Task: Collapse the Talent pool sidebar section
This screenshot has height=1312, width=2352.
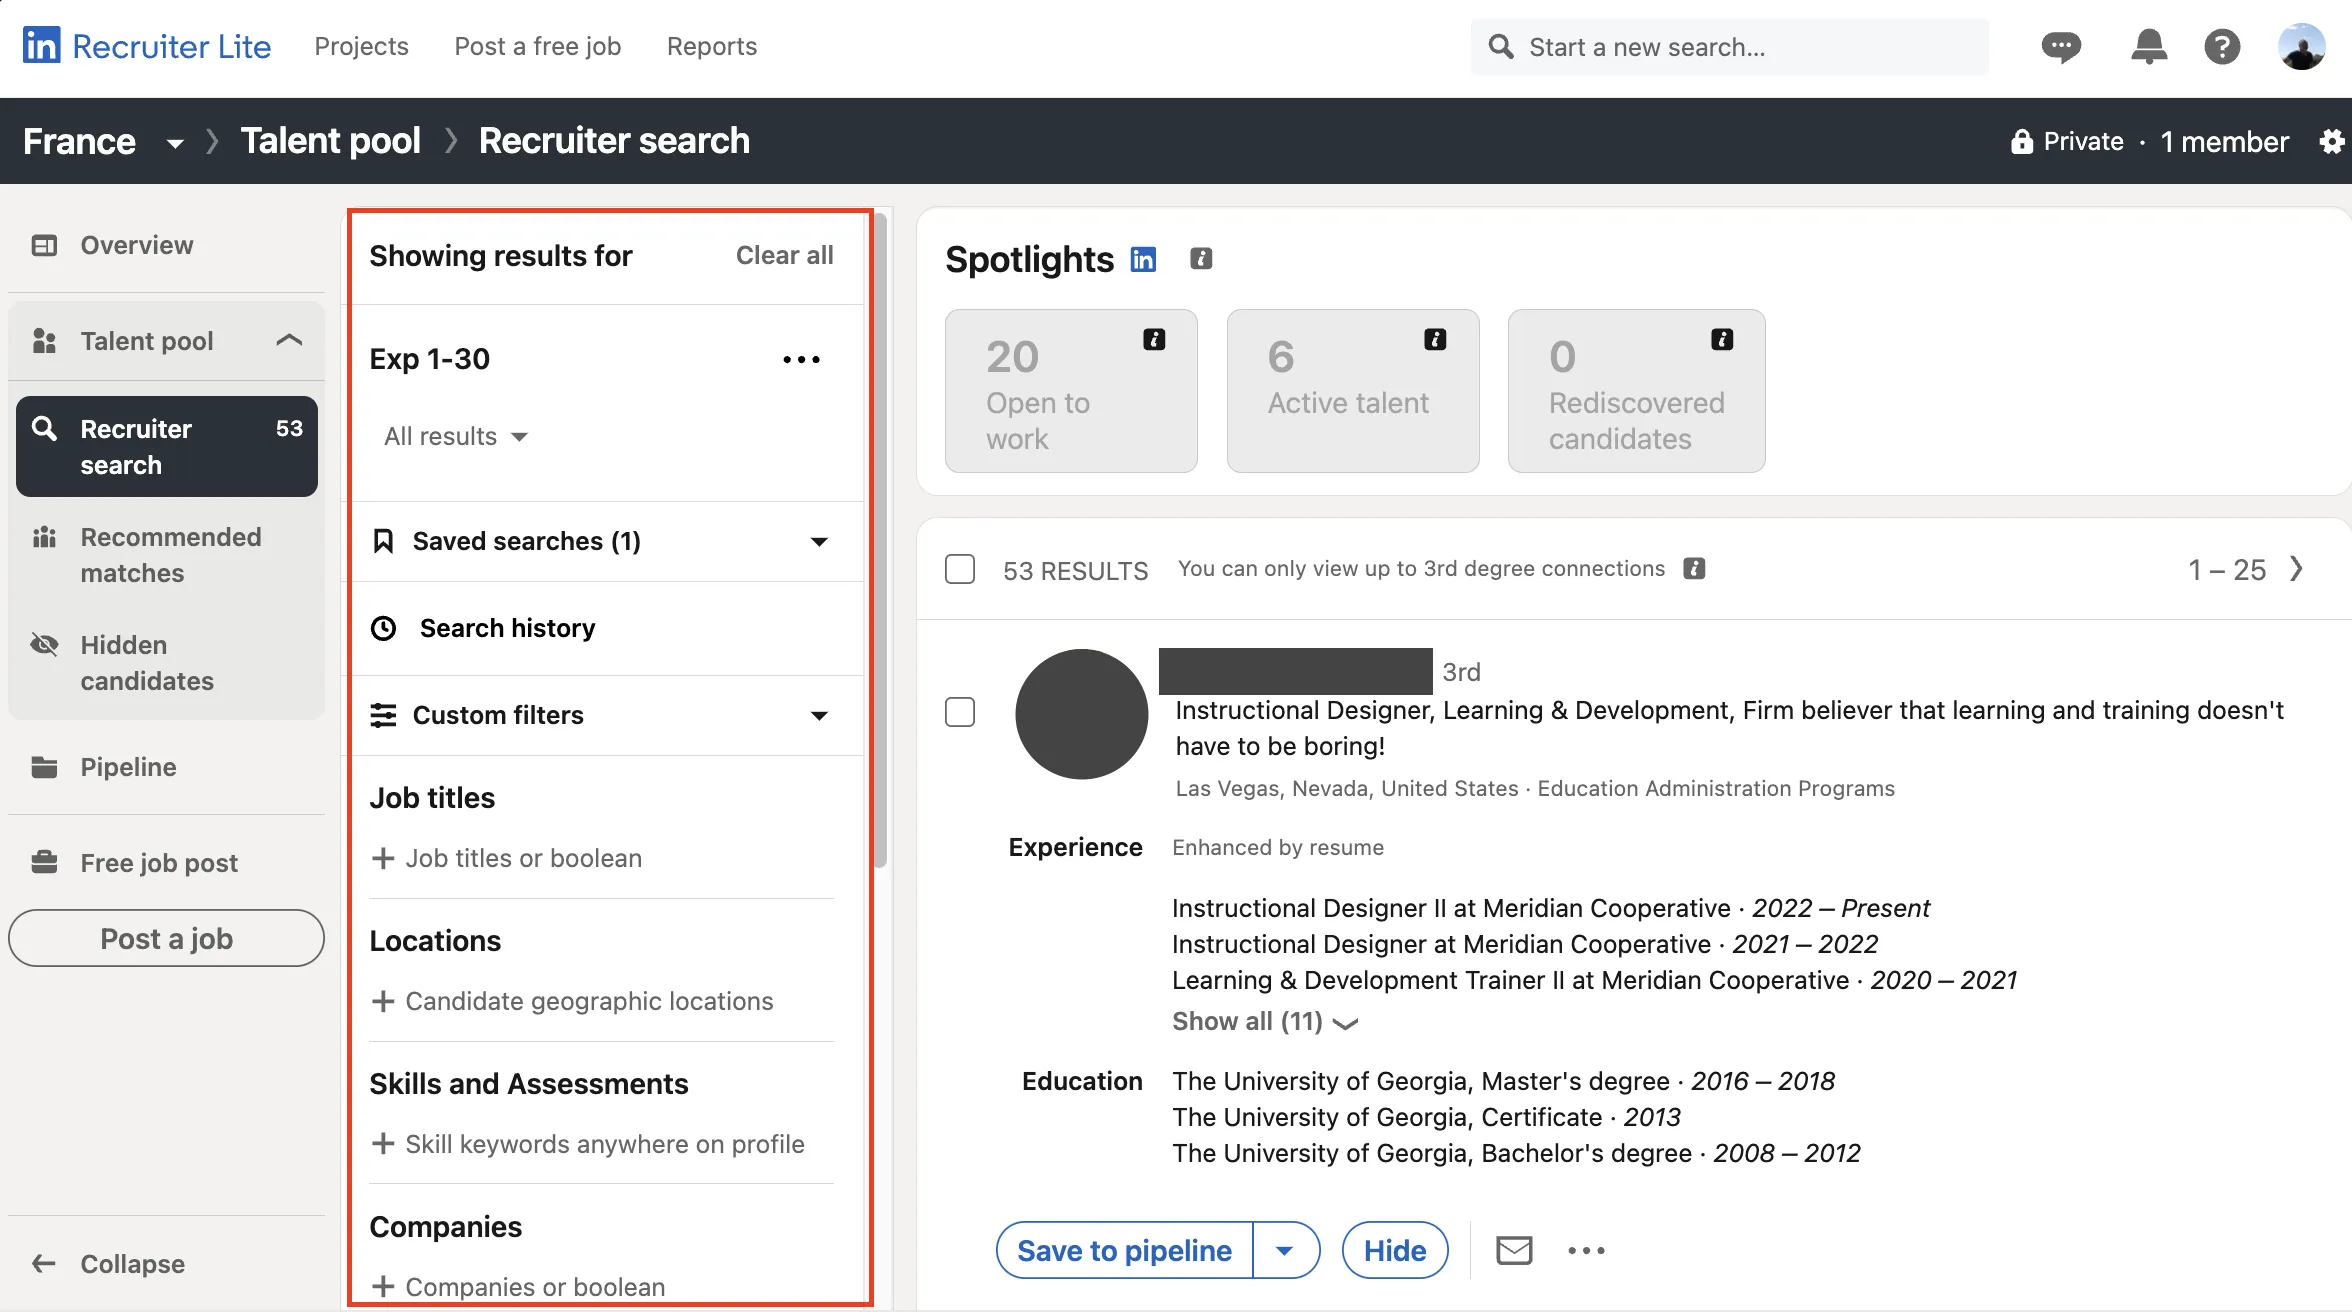Action: pyautogui.click(x=289, y=340)
